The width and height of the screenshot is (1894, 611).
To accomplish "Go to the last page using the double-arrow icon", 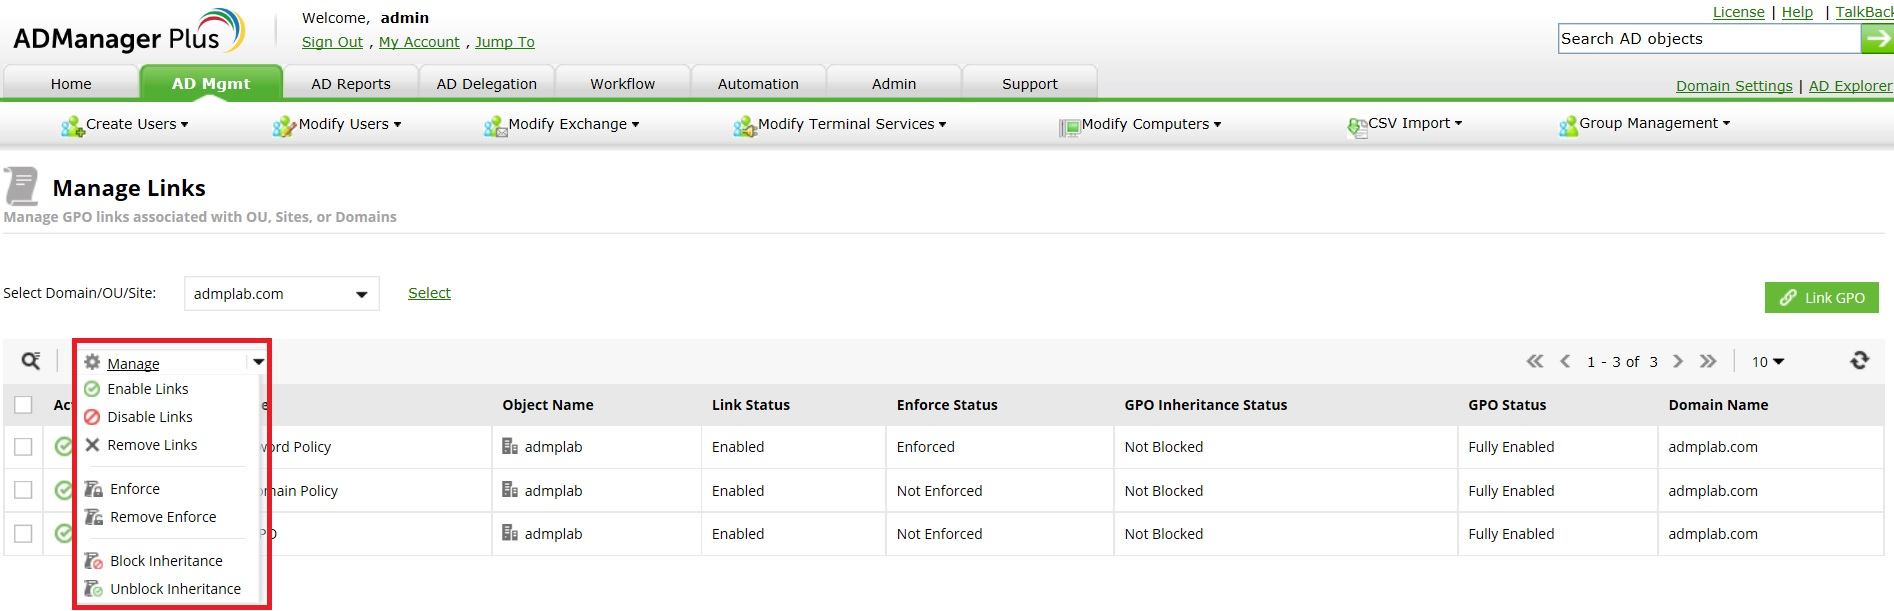I will [x=1708, y=361].
